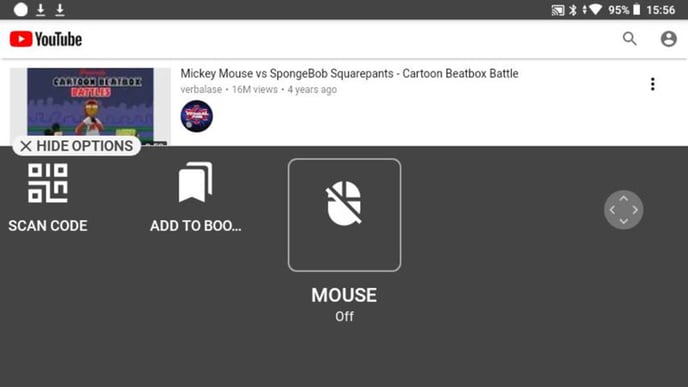Tap the Add to Bookmarks icon
This screenshot has width=688, height=387.
(195, 182)
